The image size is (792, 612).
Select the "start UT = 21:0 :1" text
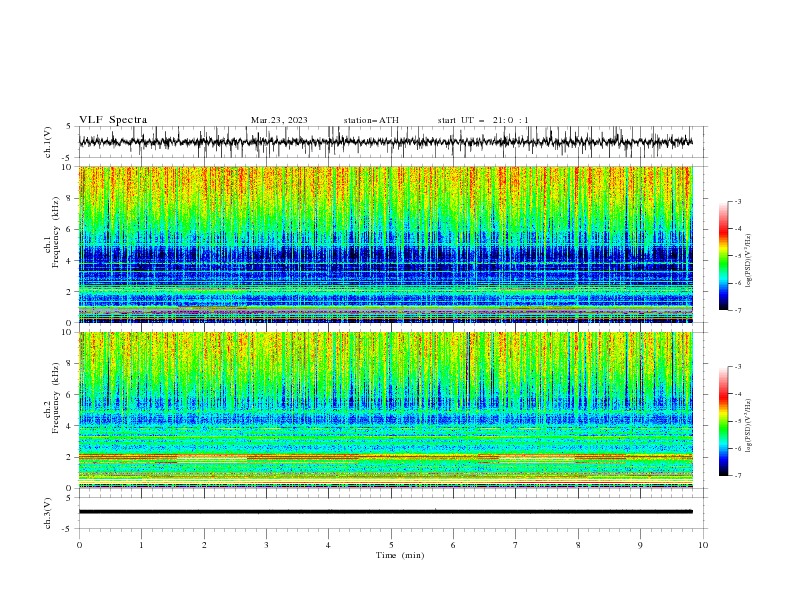[483, 120]
